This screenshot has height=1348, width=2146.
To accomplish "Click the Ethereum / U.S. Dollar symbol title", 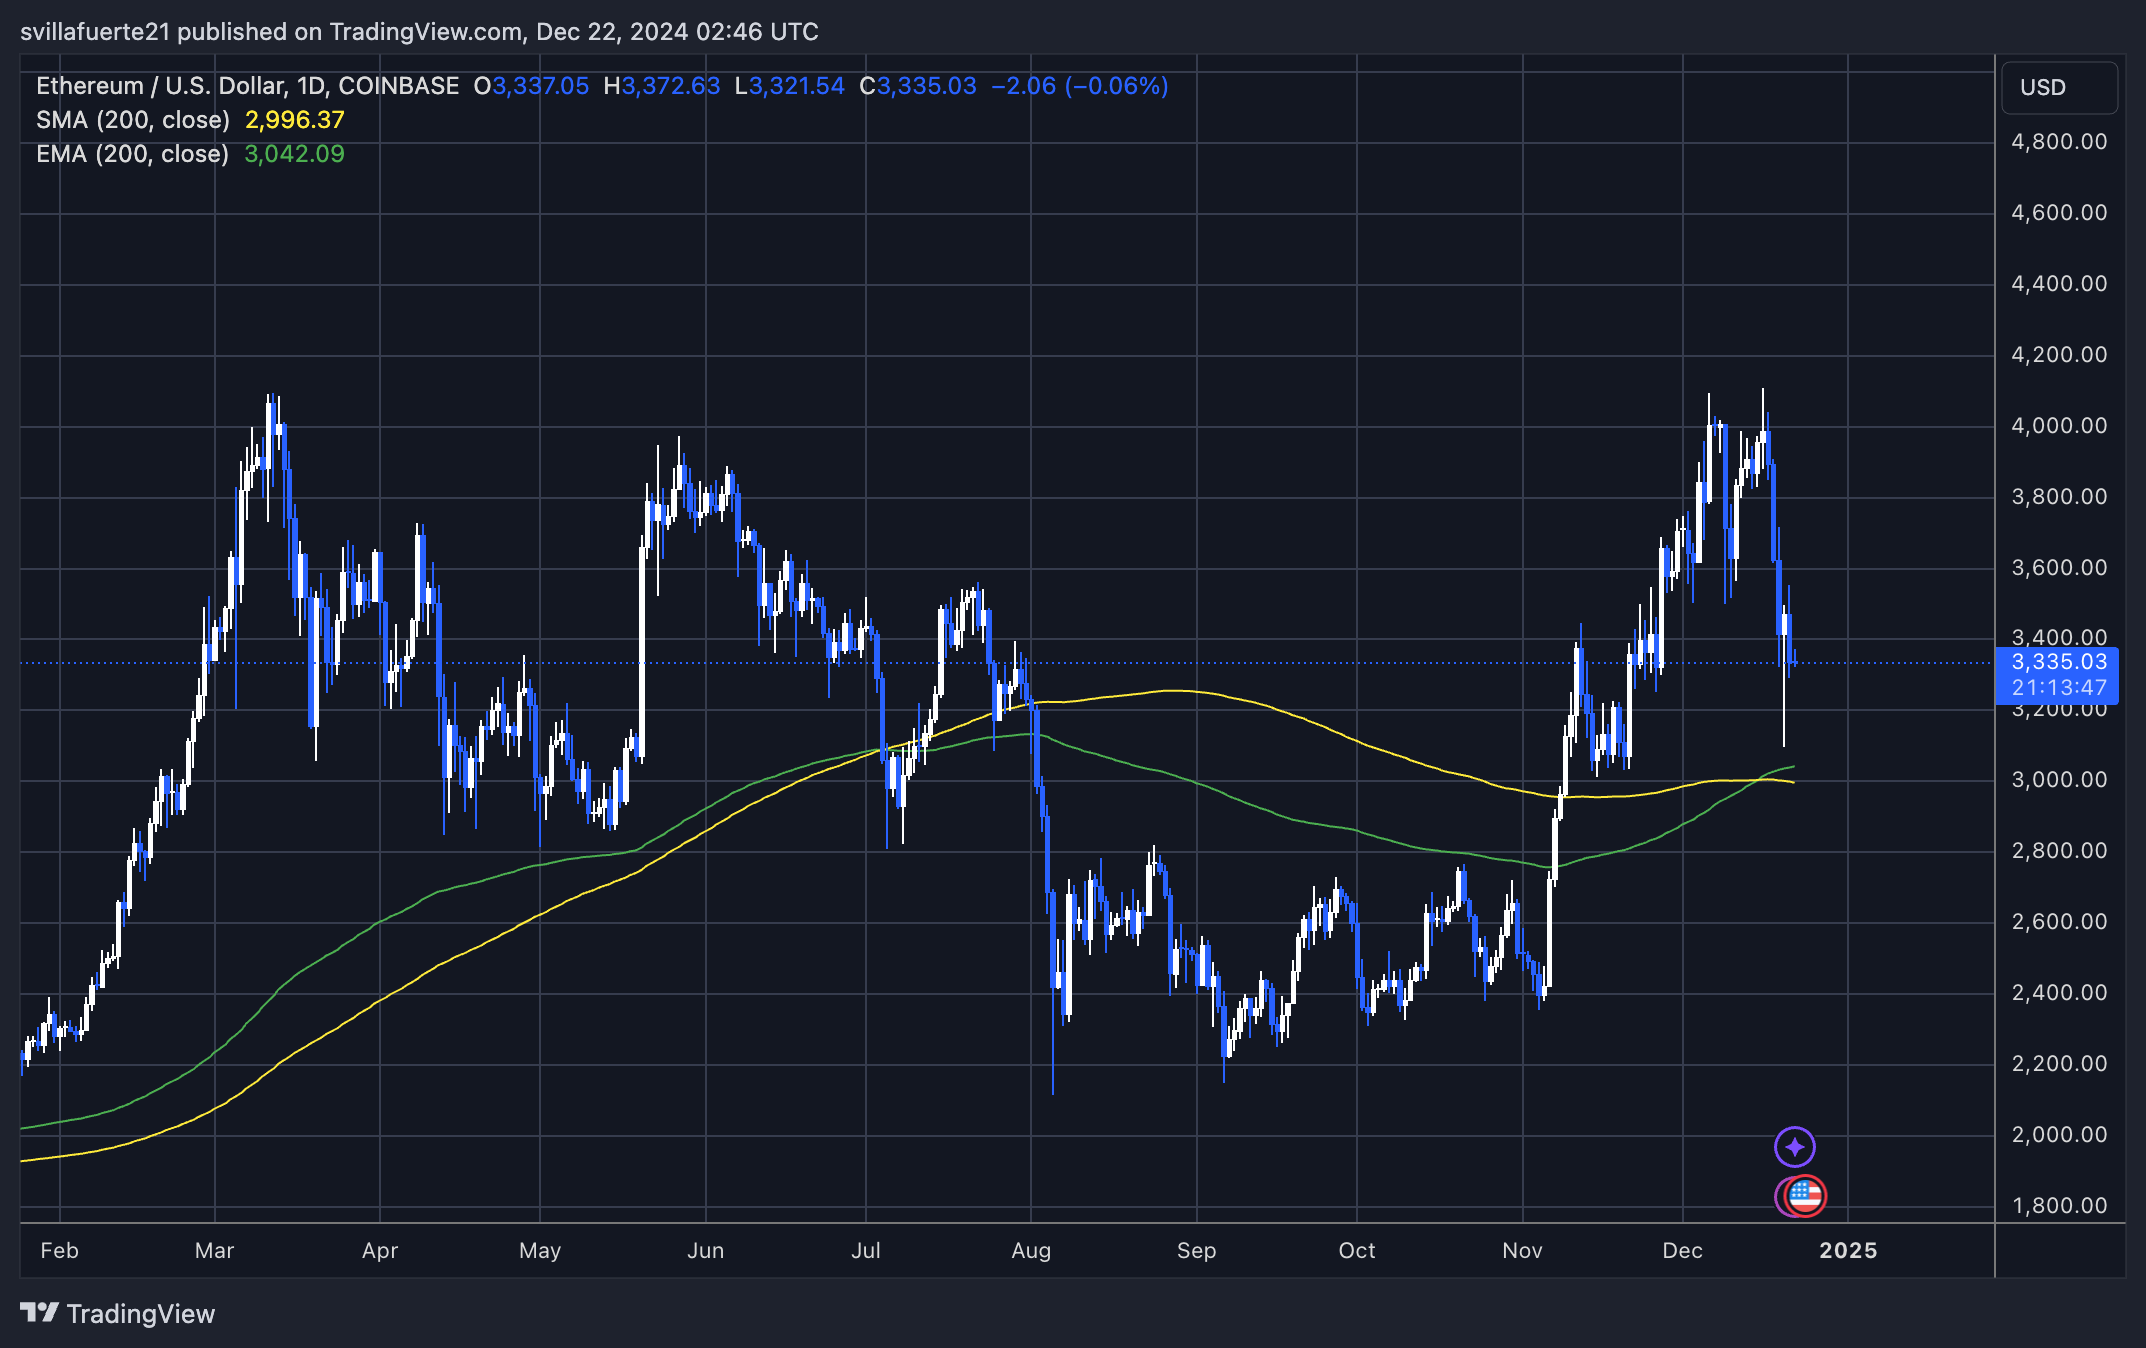I will click(x=161, y=86).
